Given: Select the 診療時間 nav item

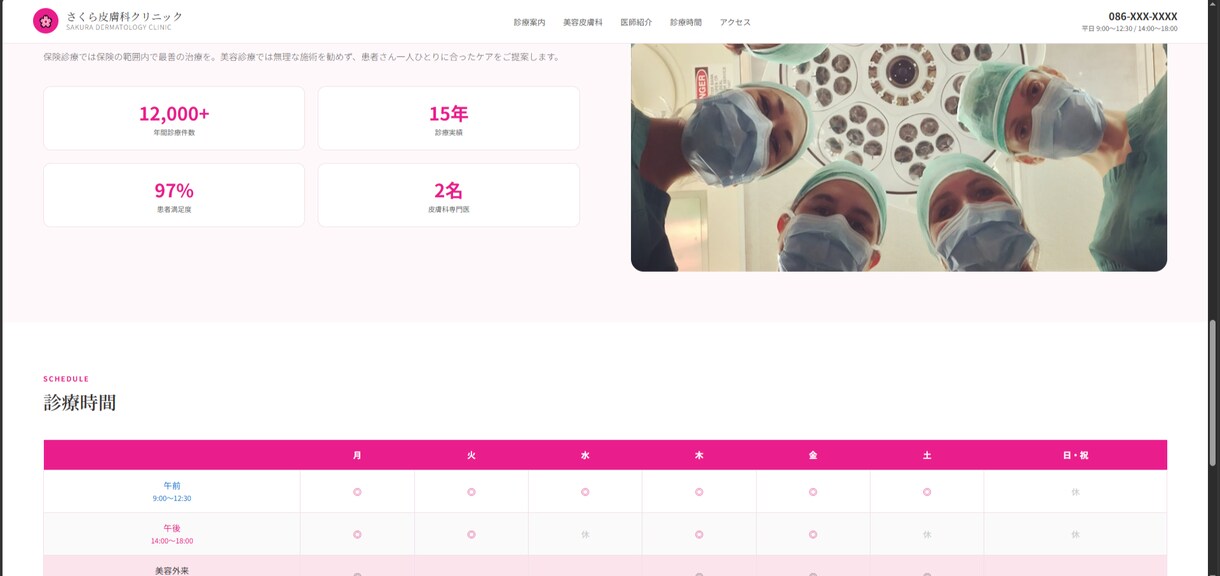Looking at the screenshot, I should 686,22.
